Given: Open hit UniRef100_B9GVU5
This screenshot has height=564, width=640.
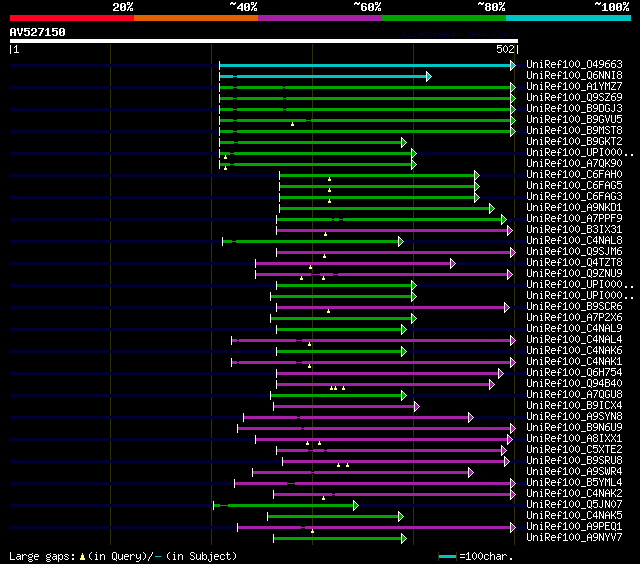Looking at the screenshot, I should (574, 120).
